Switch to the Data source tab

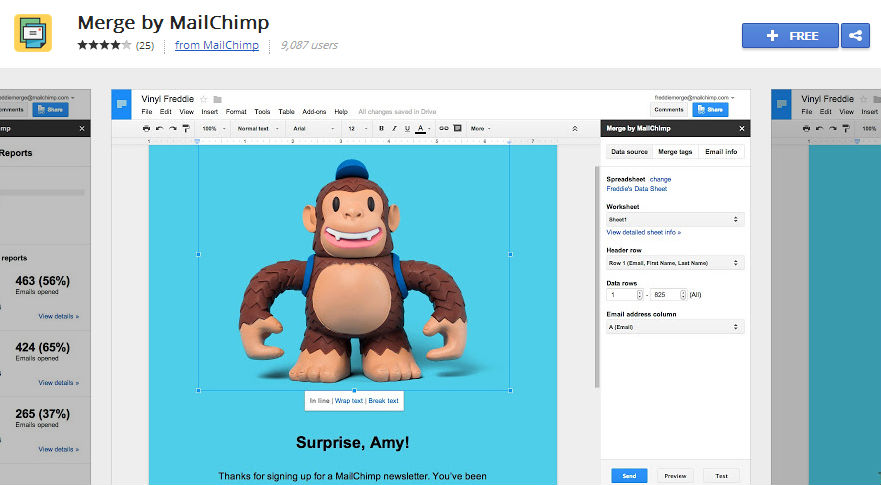pos(629,152)
